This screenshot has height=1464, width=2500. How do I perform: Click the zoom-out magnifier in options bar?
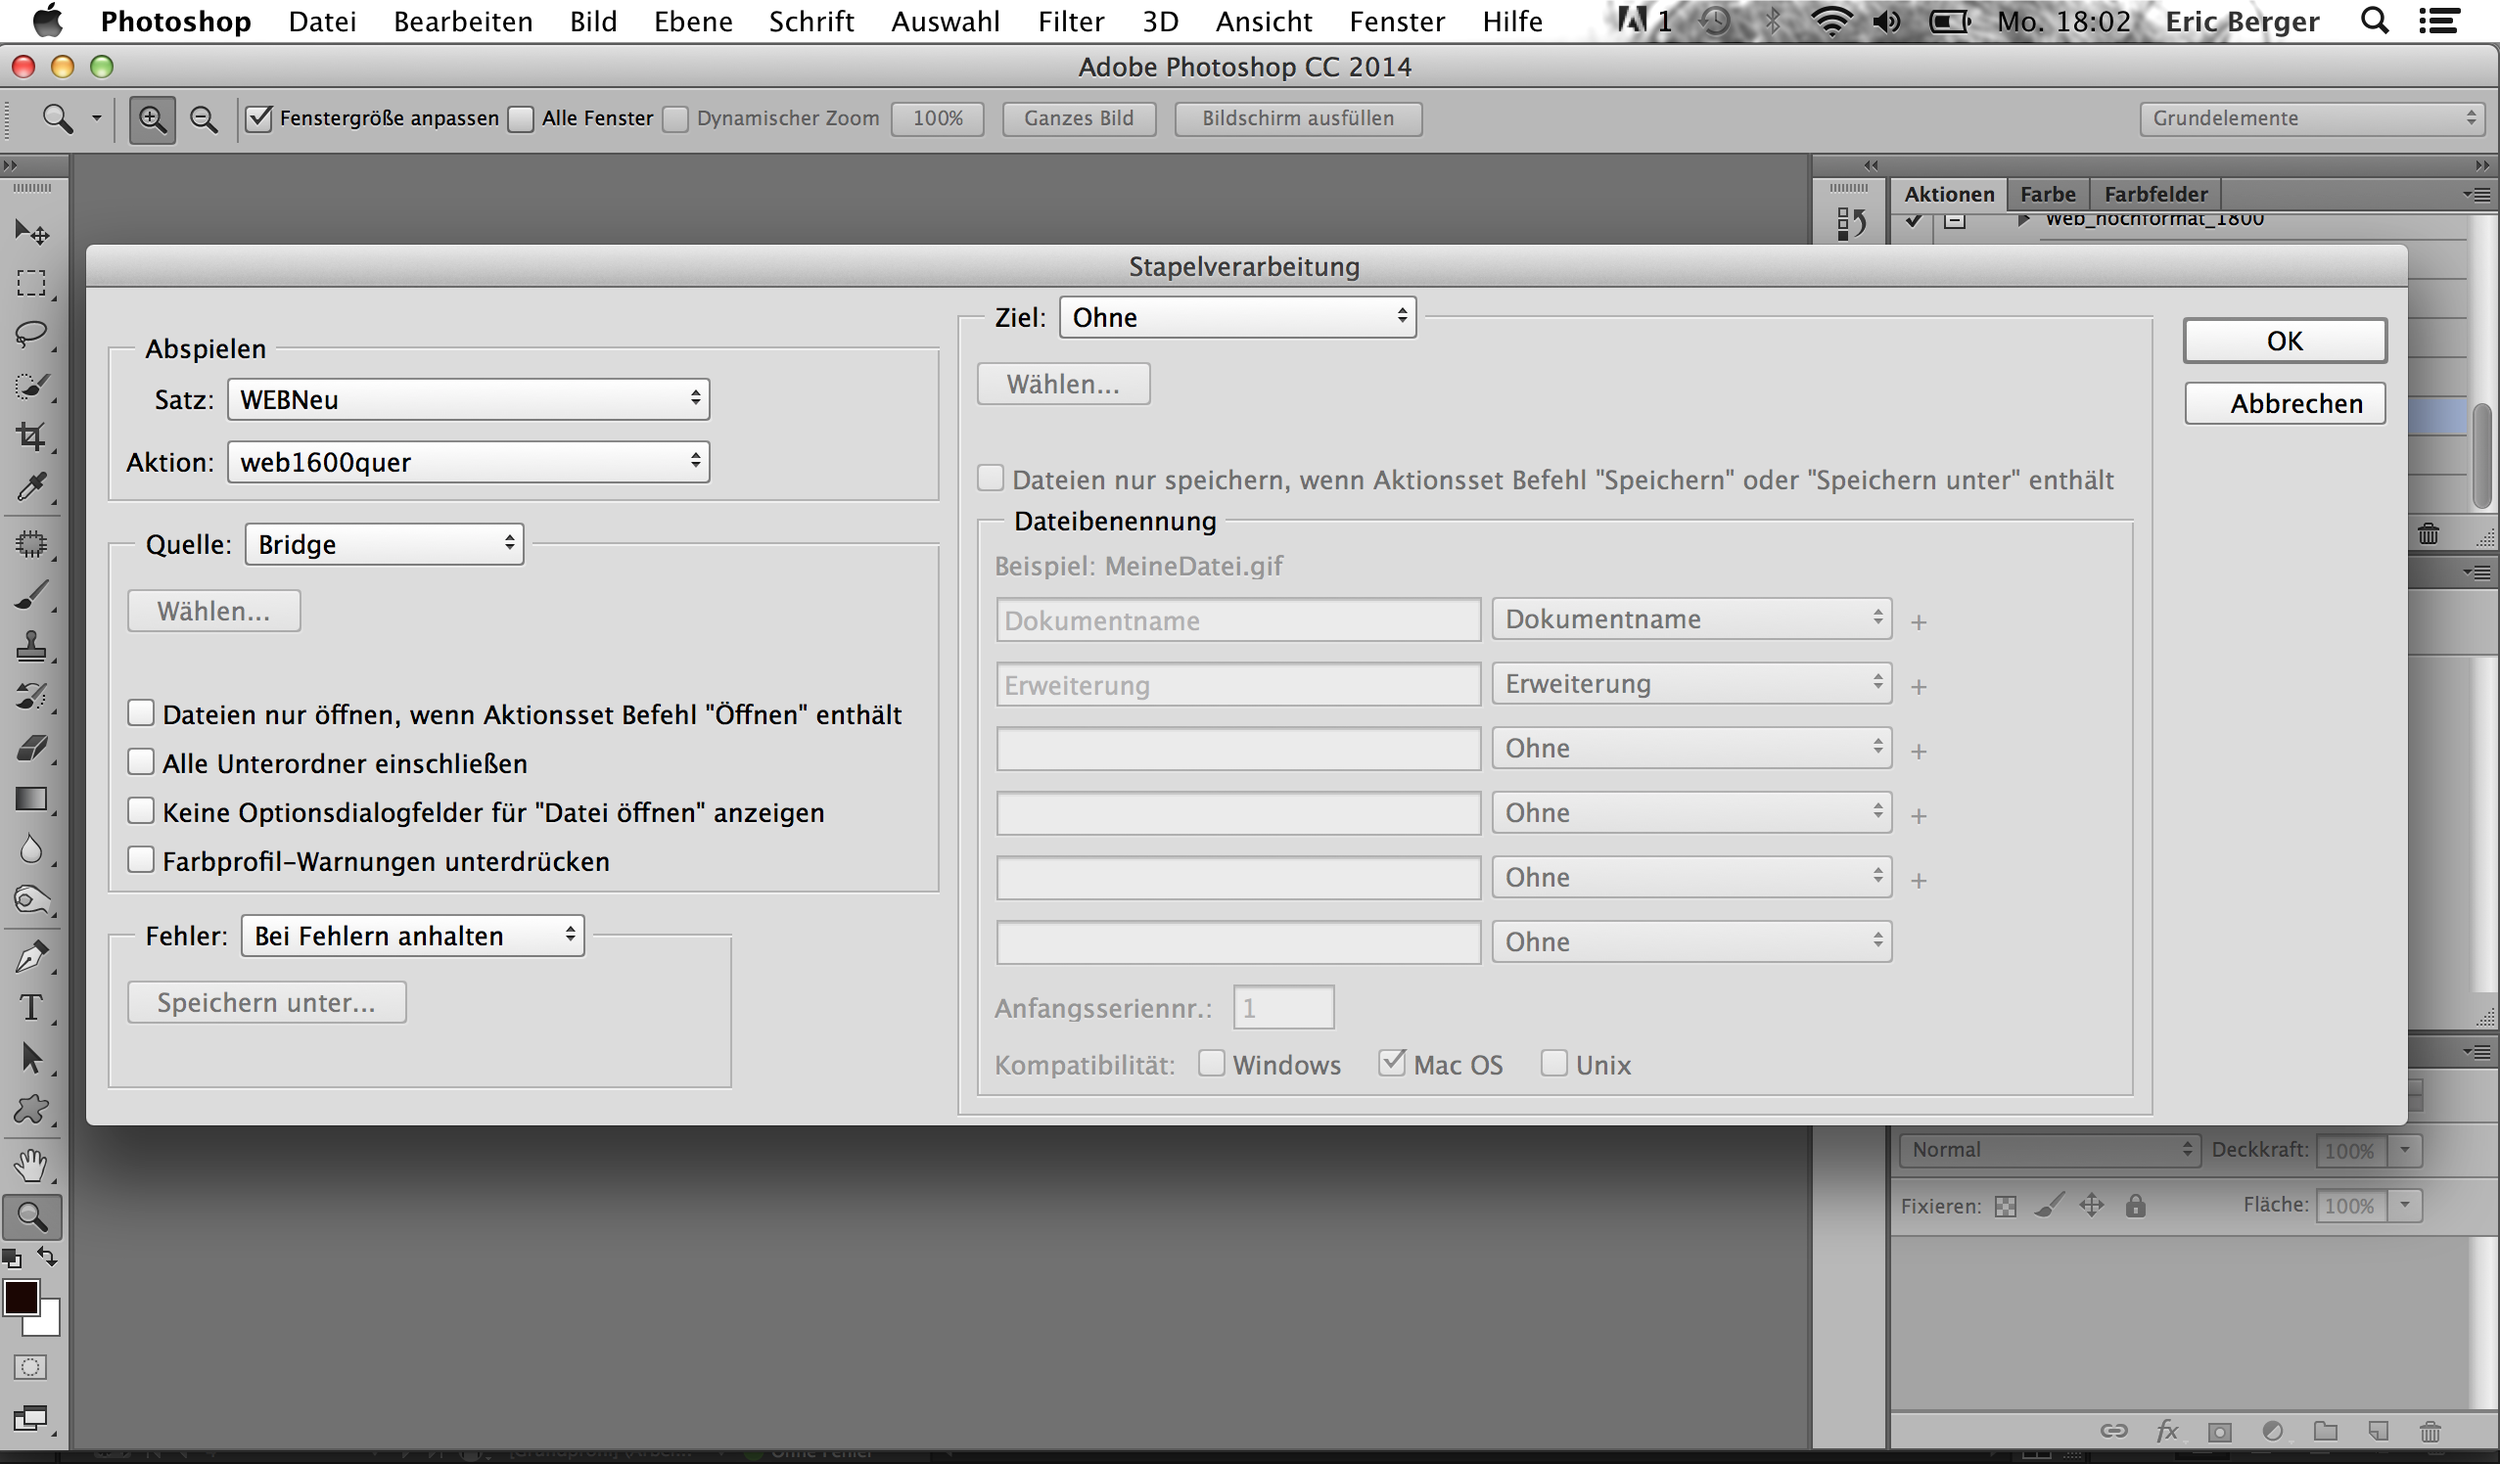(x=204, y=119)
